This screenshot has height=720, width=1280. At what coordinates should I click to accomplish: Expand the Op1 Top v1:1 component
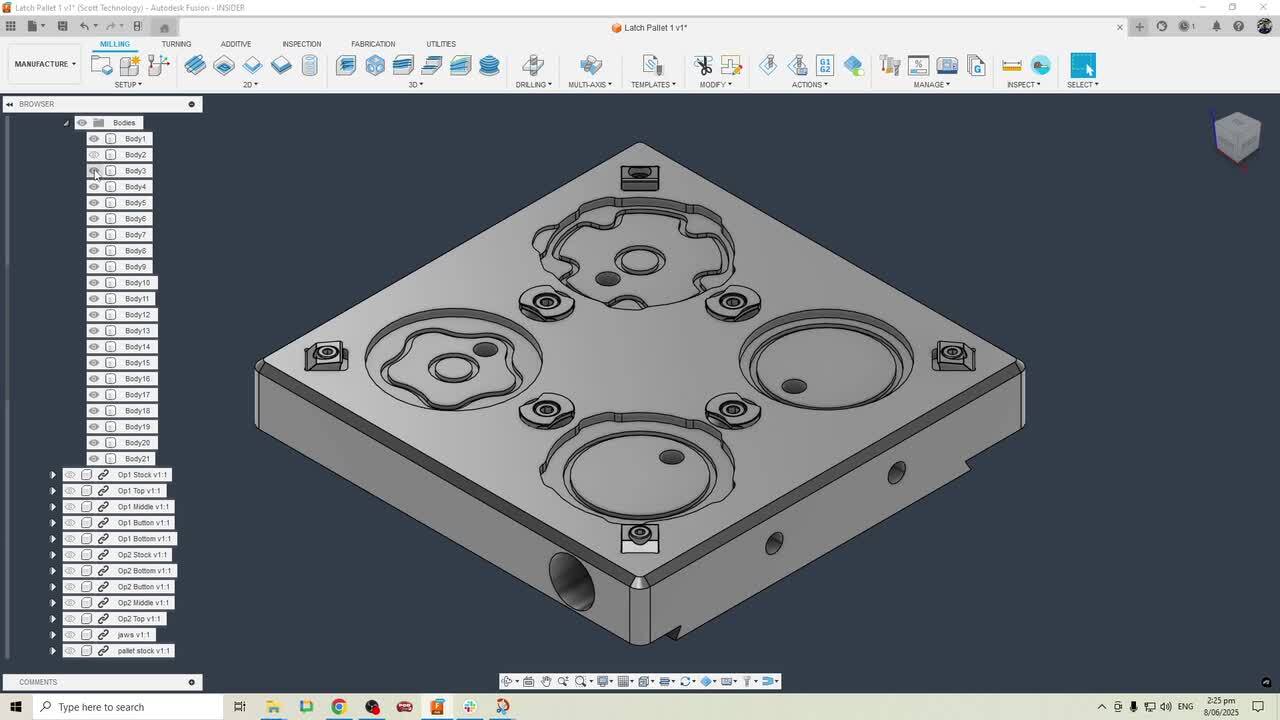click(x=53, y=491)
